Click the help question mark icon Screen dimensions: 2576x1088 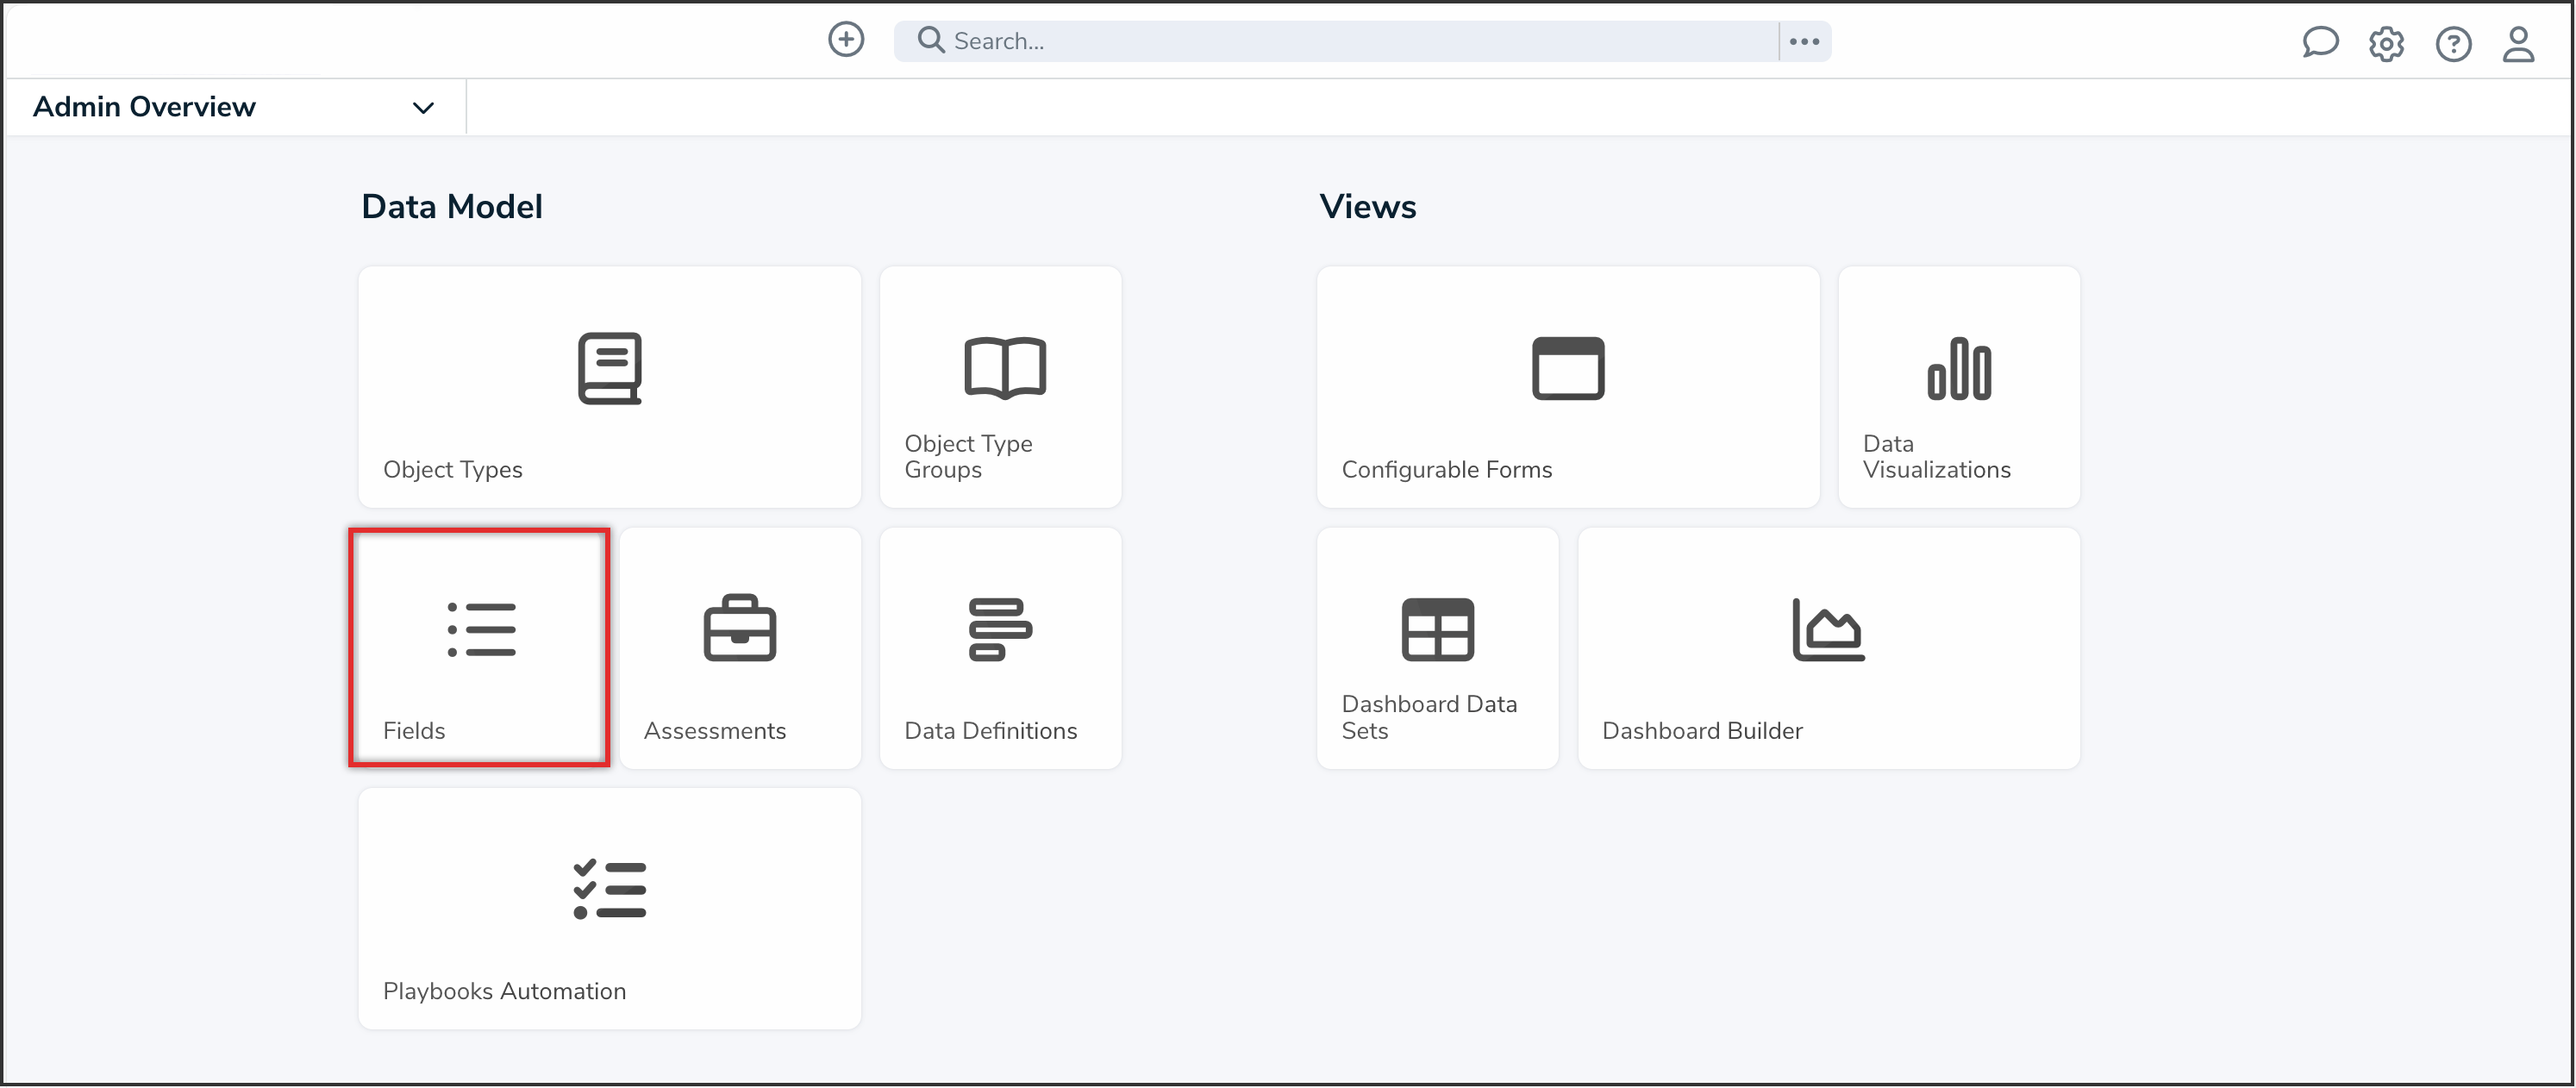(x=2452, y=44)
